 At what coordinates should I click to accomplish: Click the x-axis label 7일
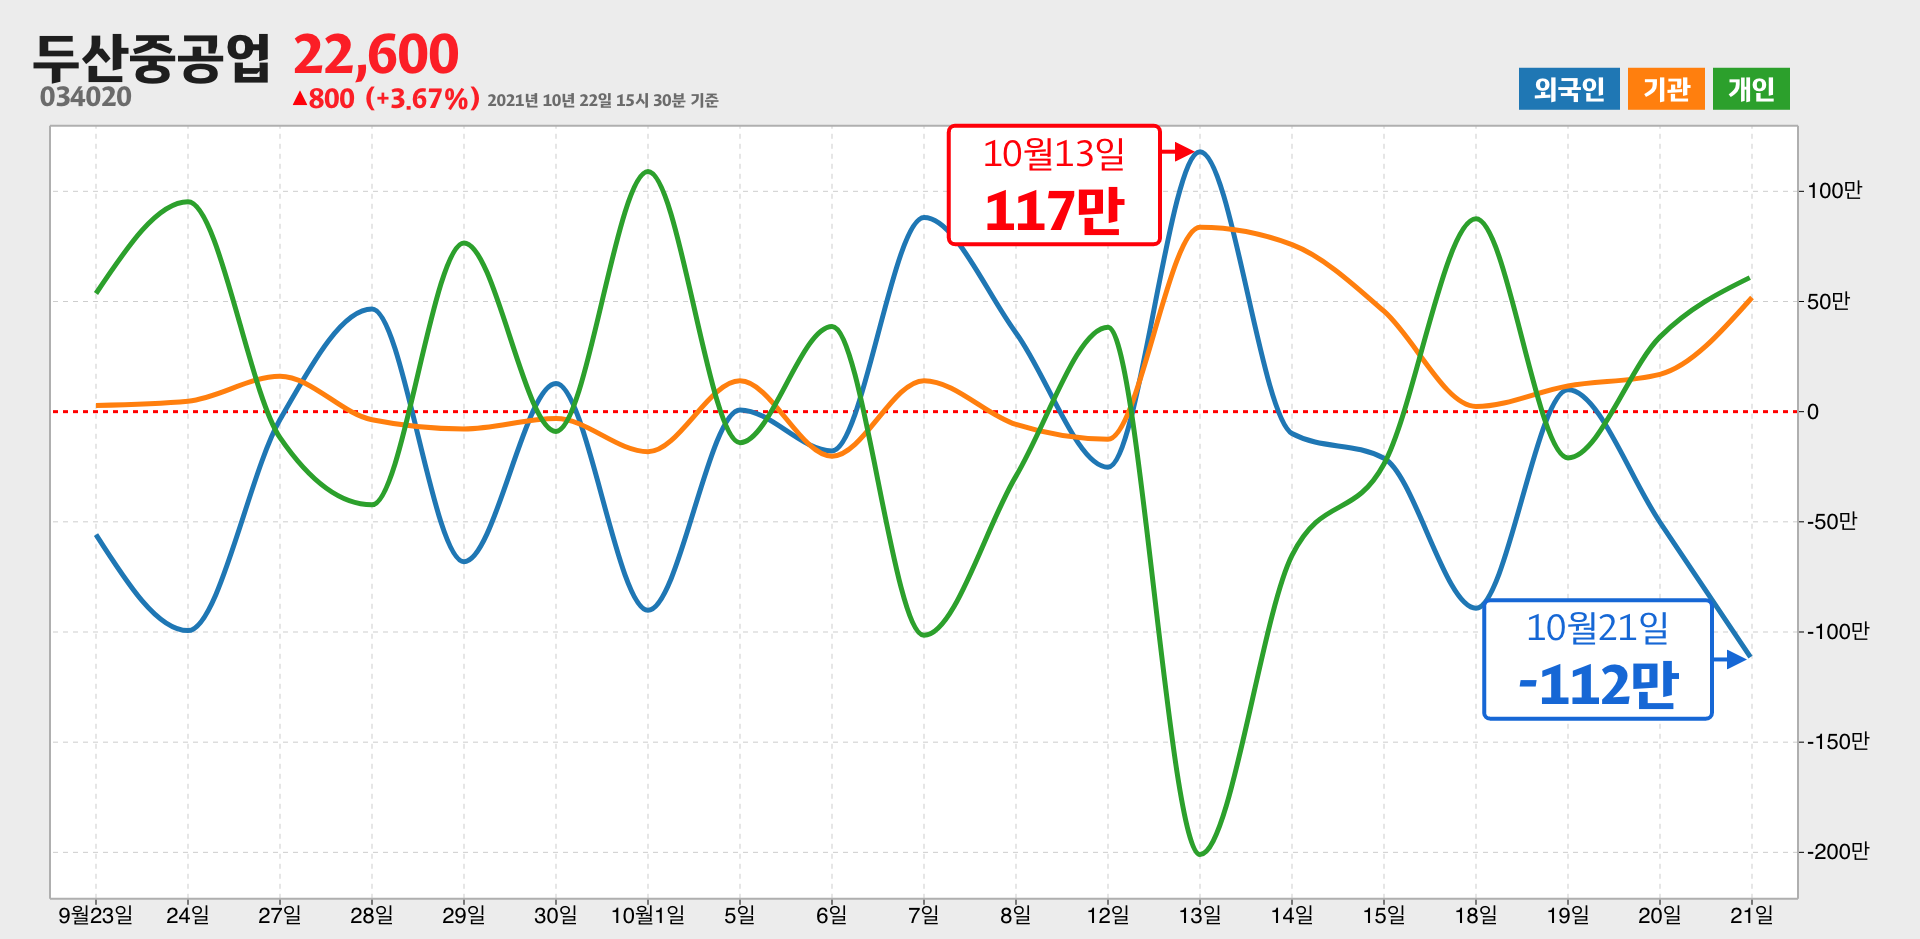point(924,915)
